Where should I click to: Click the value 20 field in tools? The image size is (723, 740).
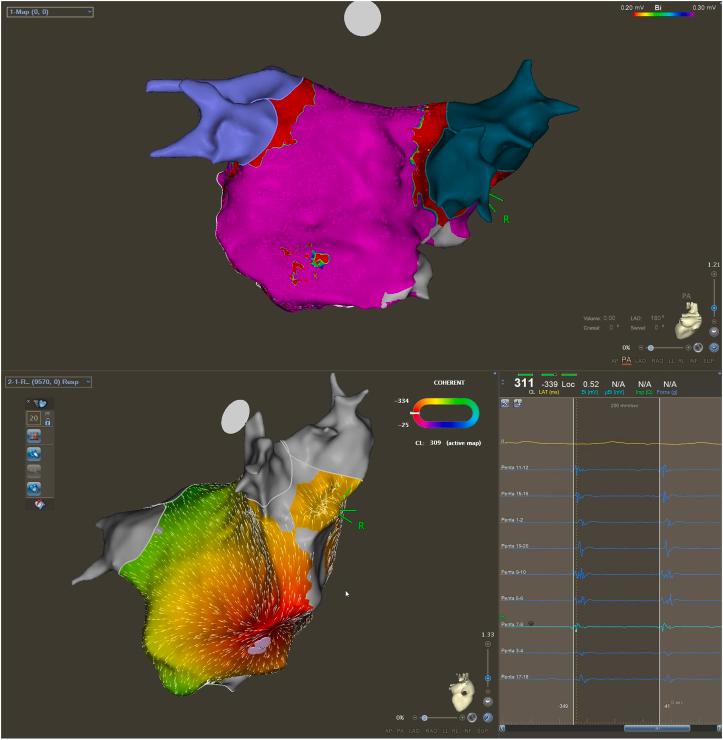[x=34, y=419]
